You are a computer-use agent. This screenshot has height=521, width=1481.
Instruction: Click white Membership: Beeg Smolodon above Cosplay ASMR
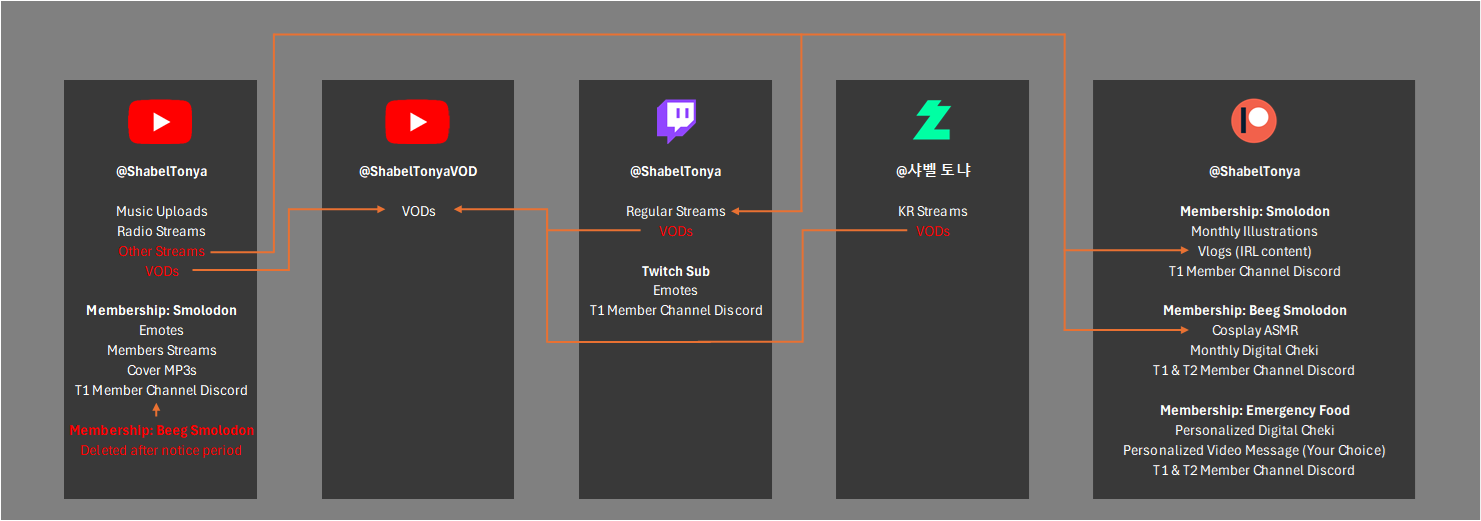pos(1254,310)
